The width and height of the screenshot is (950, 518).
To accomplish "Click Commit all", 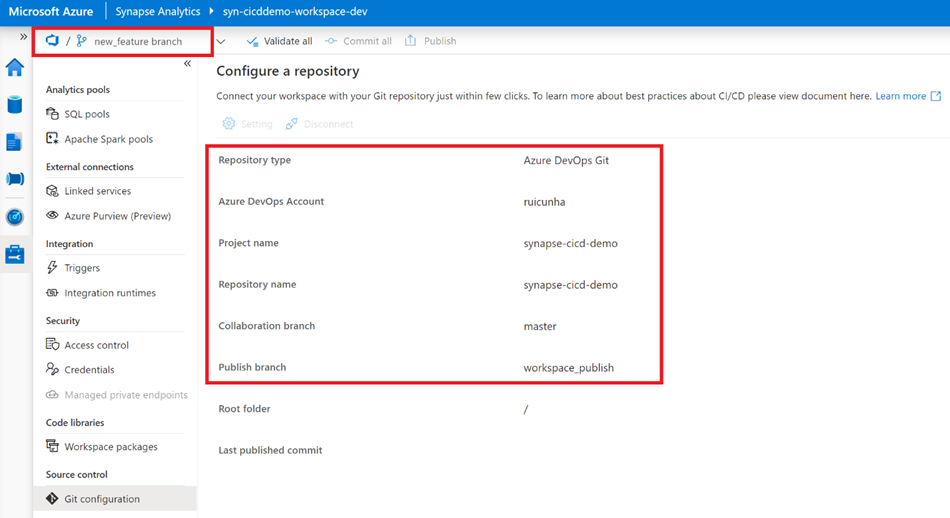I will (x=358, y=41).
